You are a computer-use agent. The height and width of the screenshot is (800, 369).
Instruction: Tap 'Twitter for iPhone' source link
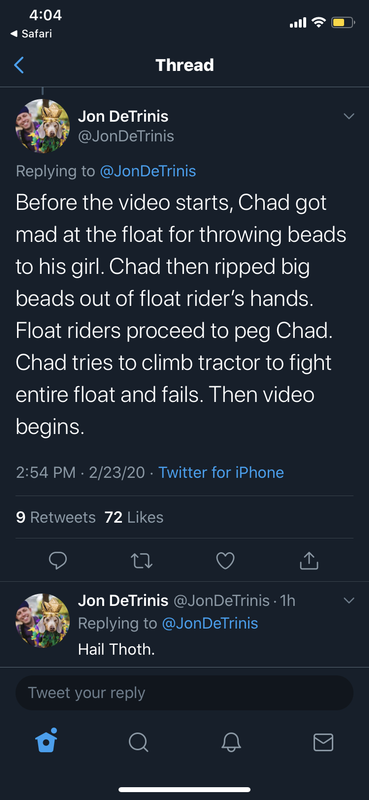[x=221, y=472]
